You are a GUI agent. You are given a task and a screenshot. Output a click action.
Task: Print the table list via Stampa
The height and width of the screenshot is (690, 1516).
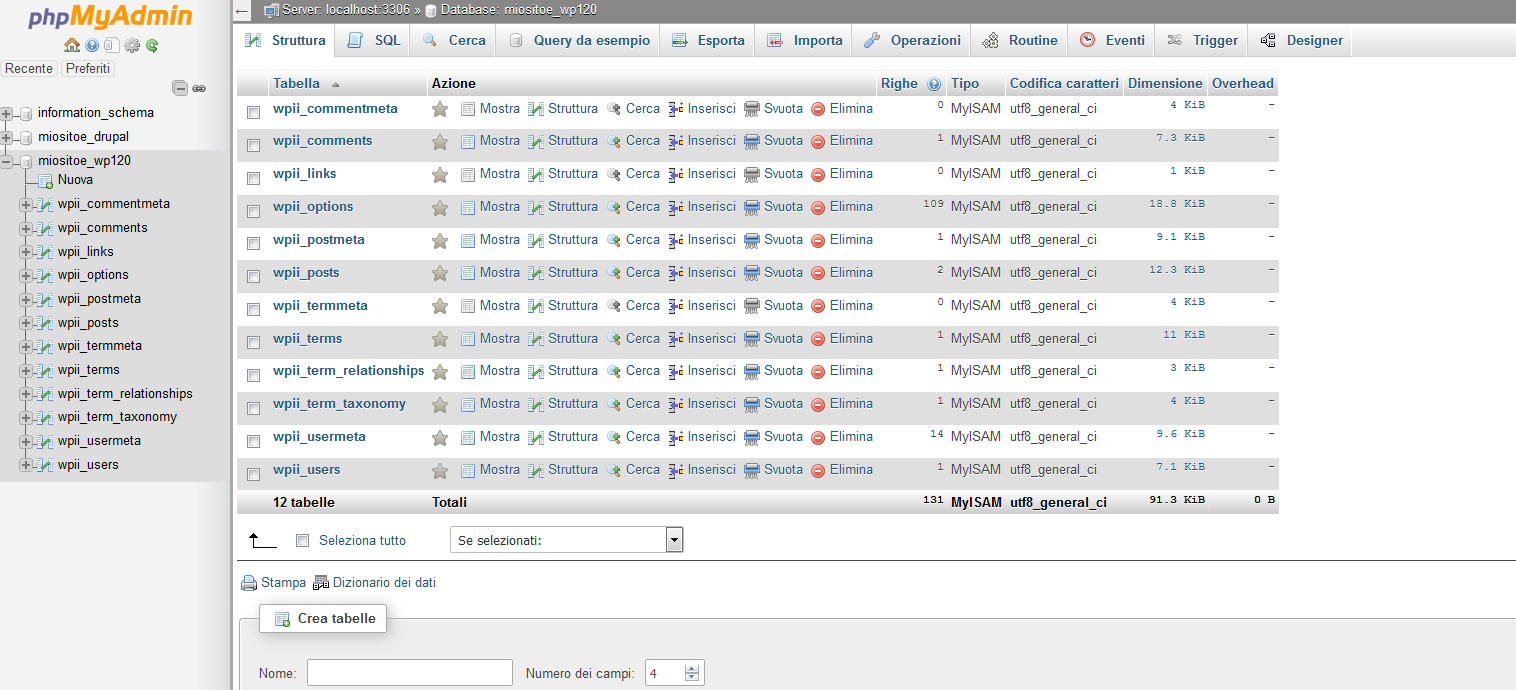pyautogui.click(x=274, y=583)
